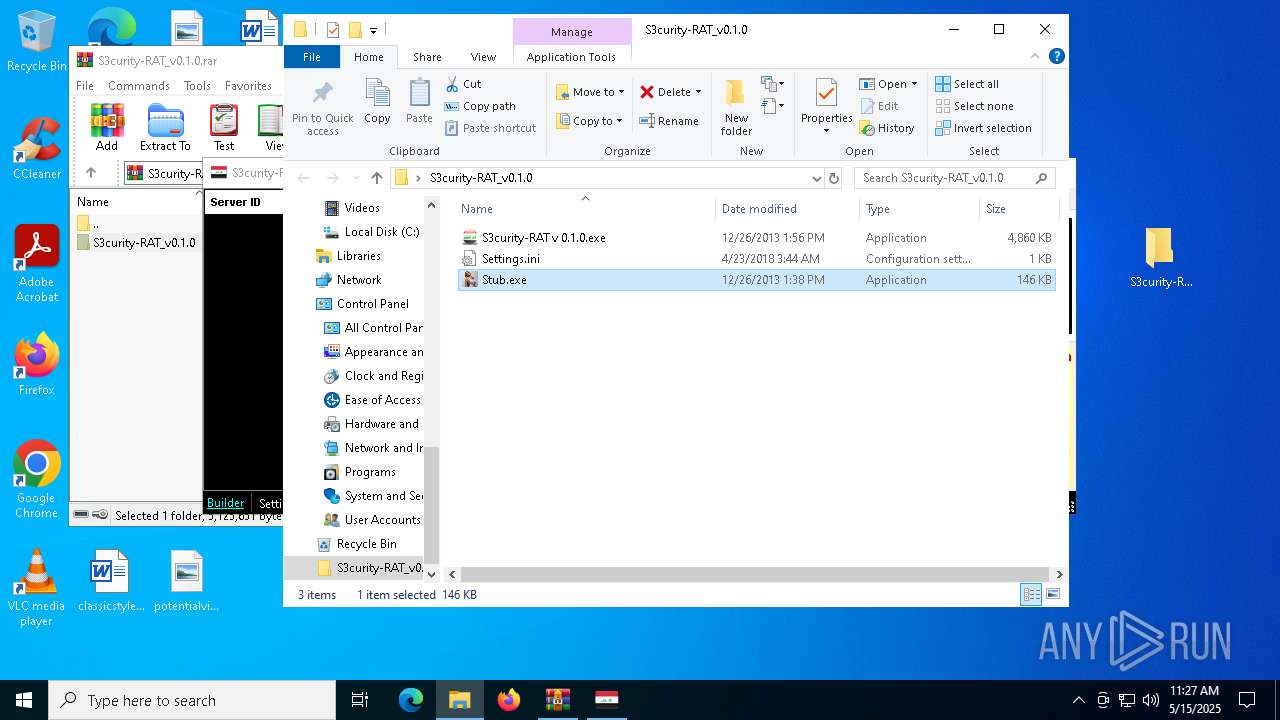The height and width of the screenshot is (720, 1280).
Task: Click the Explorer help question mark icon
Action: (1057, 56)
